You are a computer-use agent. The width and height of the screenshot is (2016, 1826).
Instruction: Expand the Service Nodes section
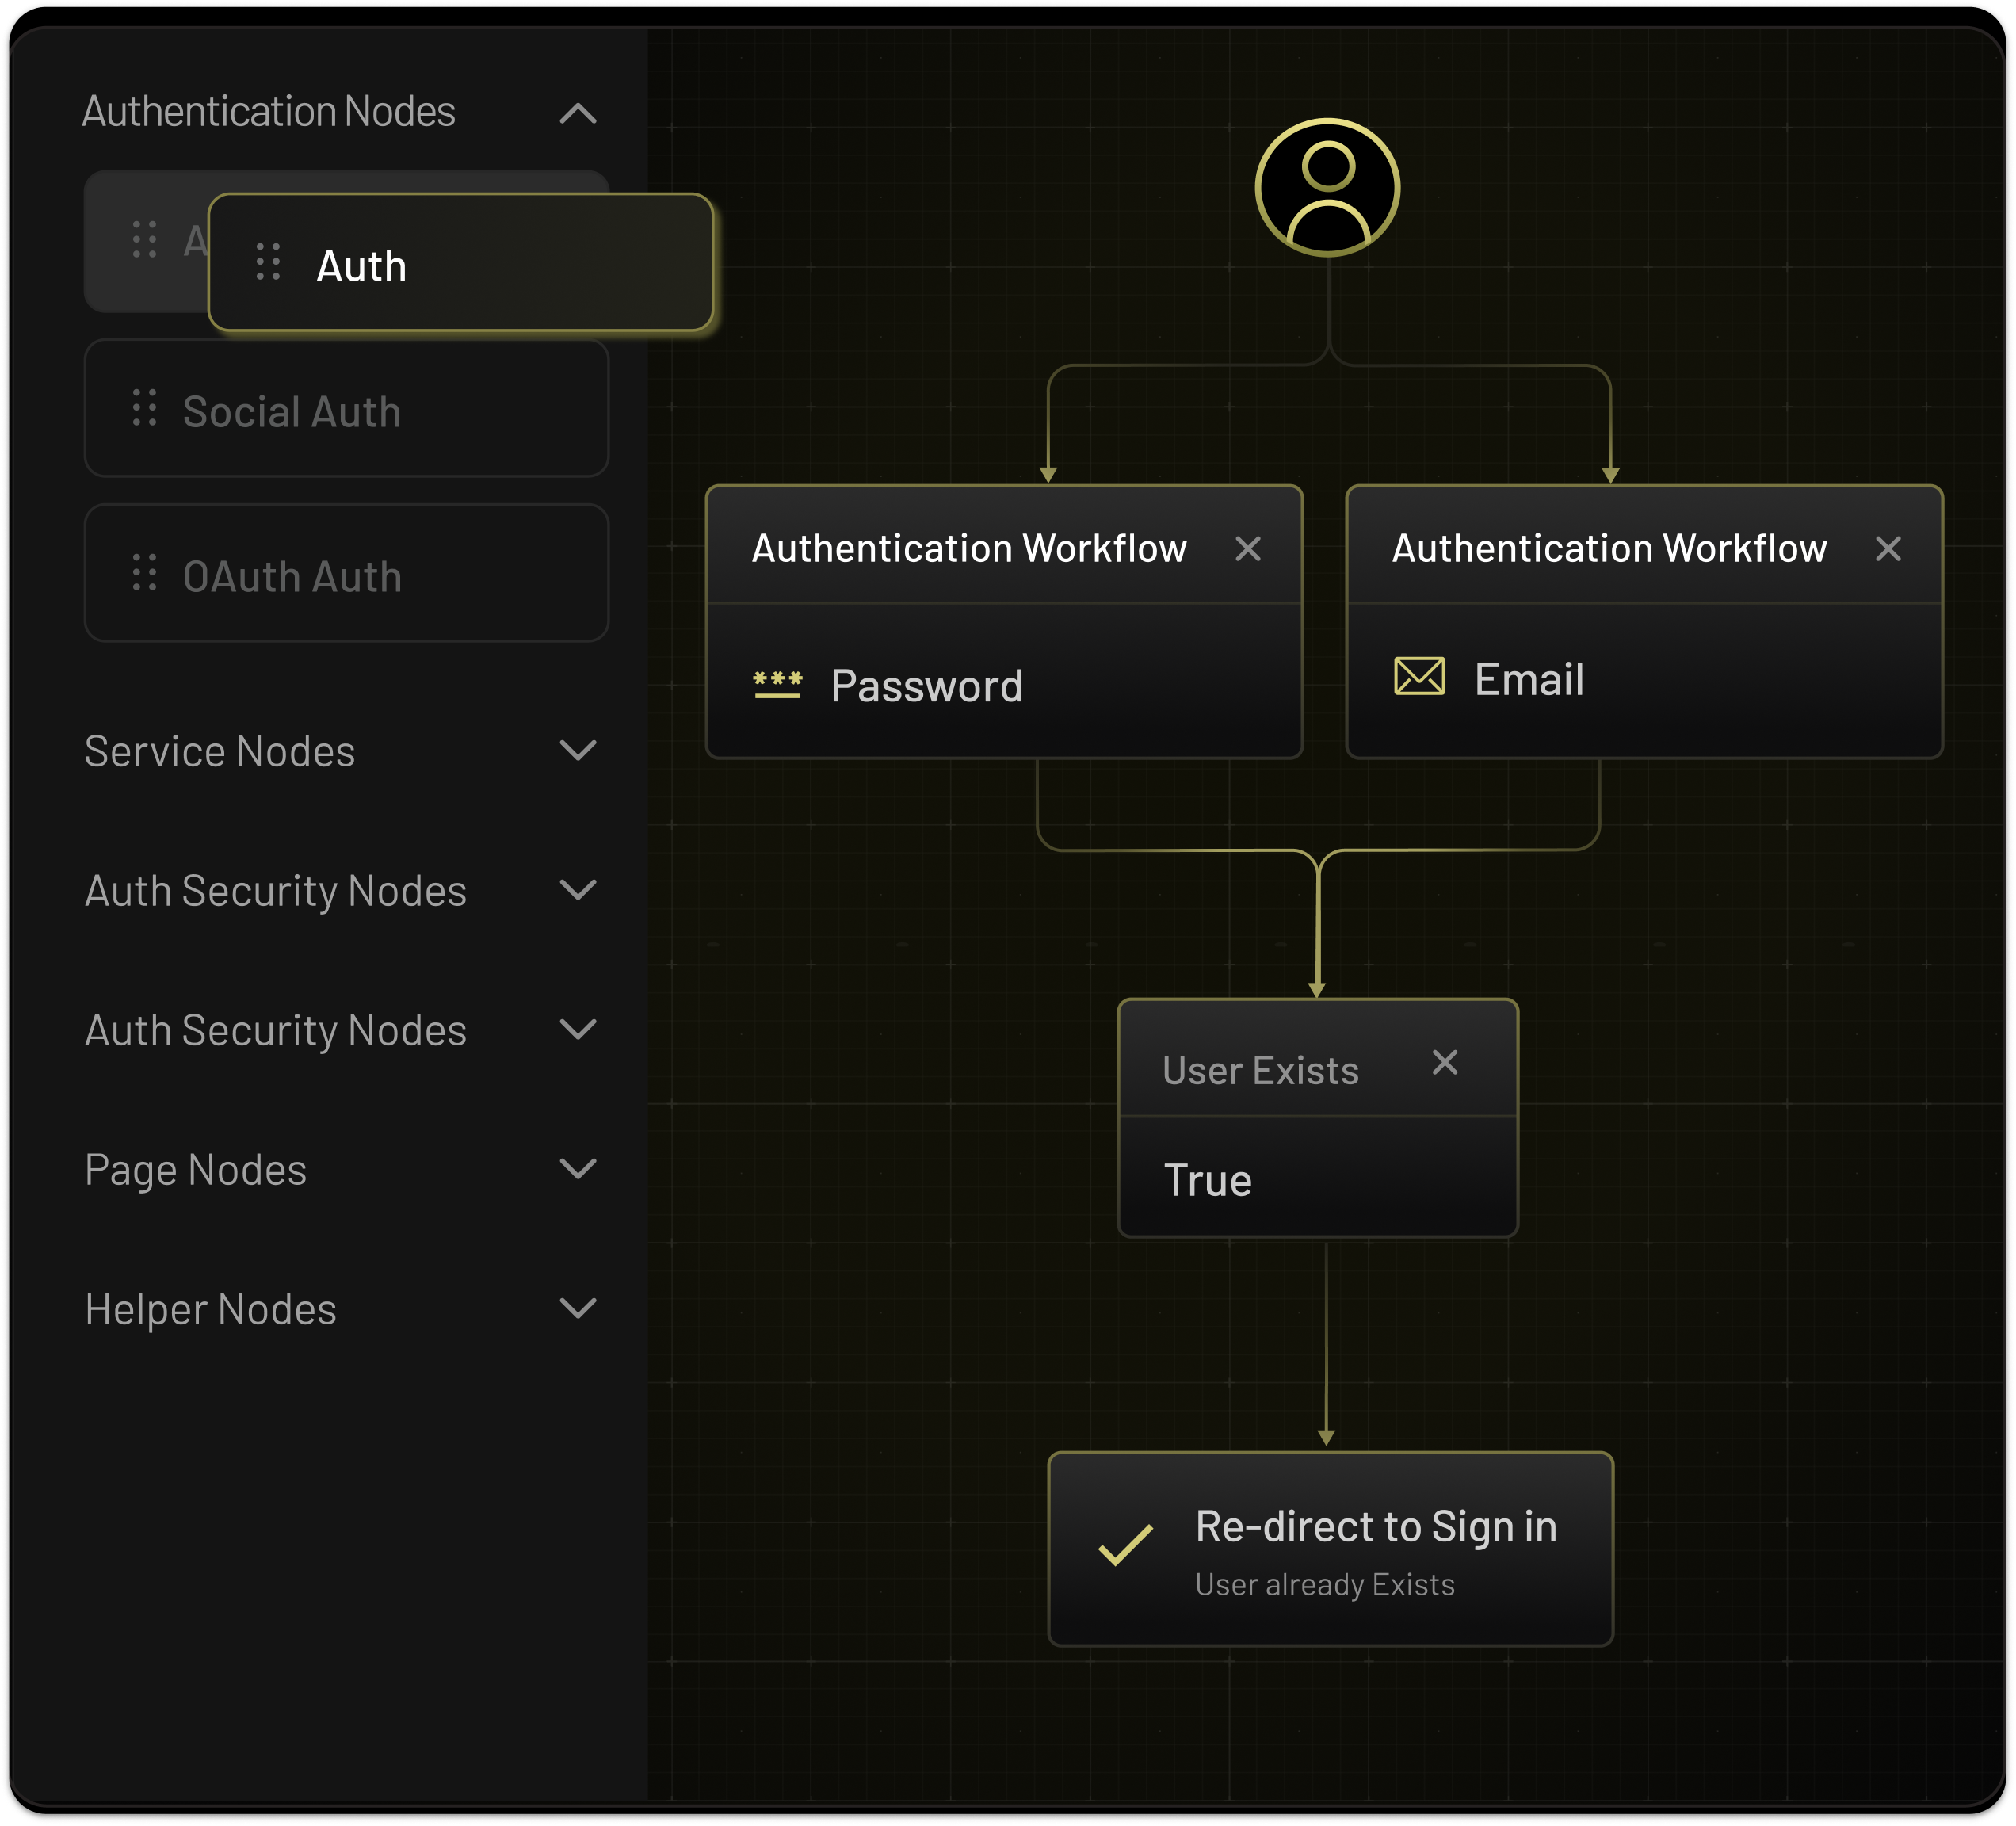[578, 752]
